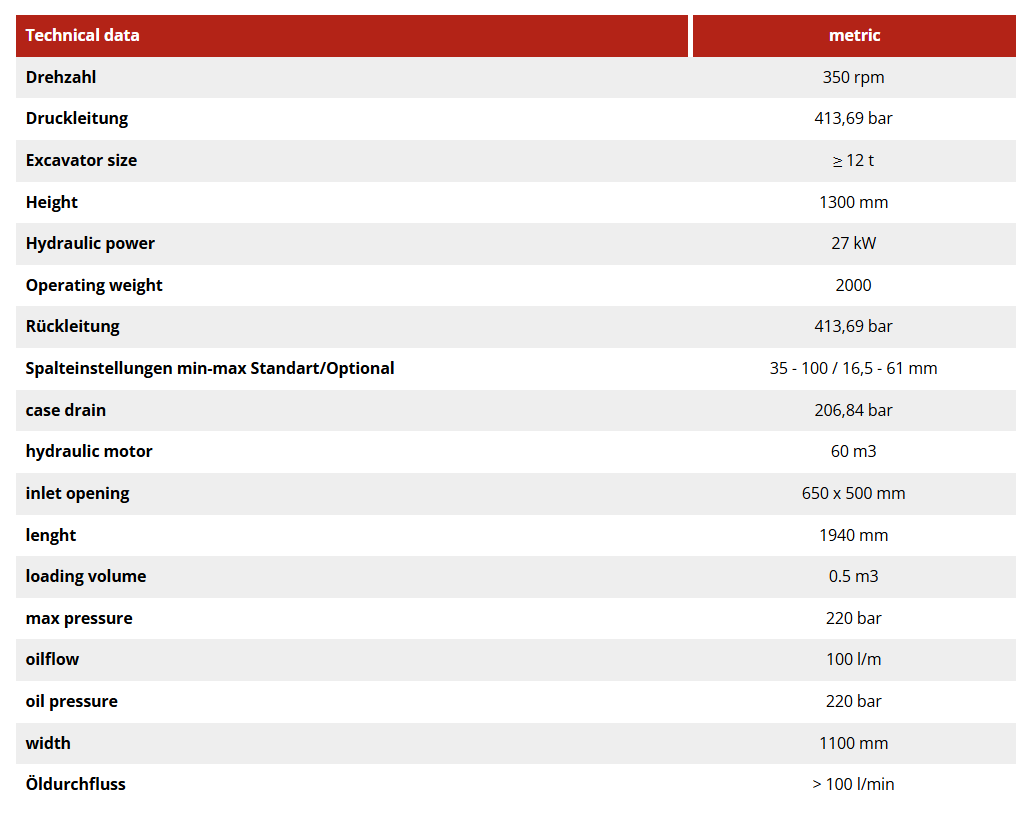Select the 'oil pressure' label
The image size is (1032, 825).
(72, 701)
